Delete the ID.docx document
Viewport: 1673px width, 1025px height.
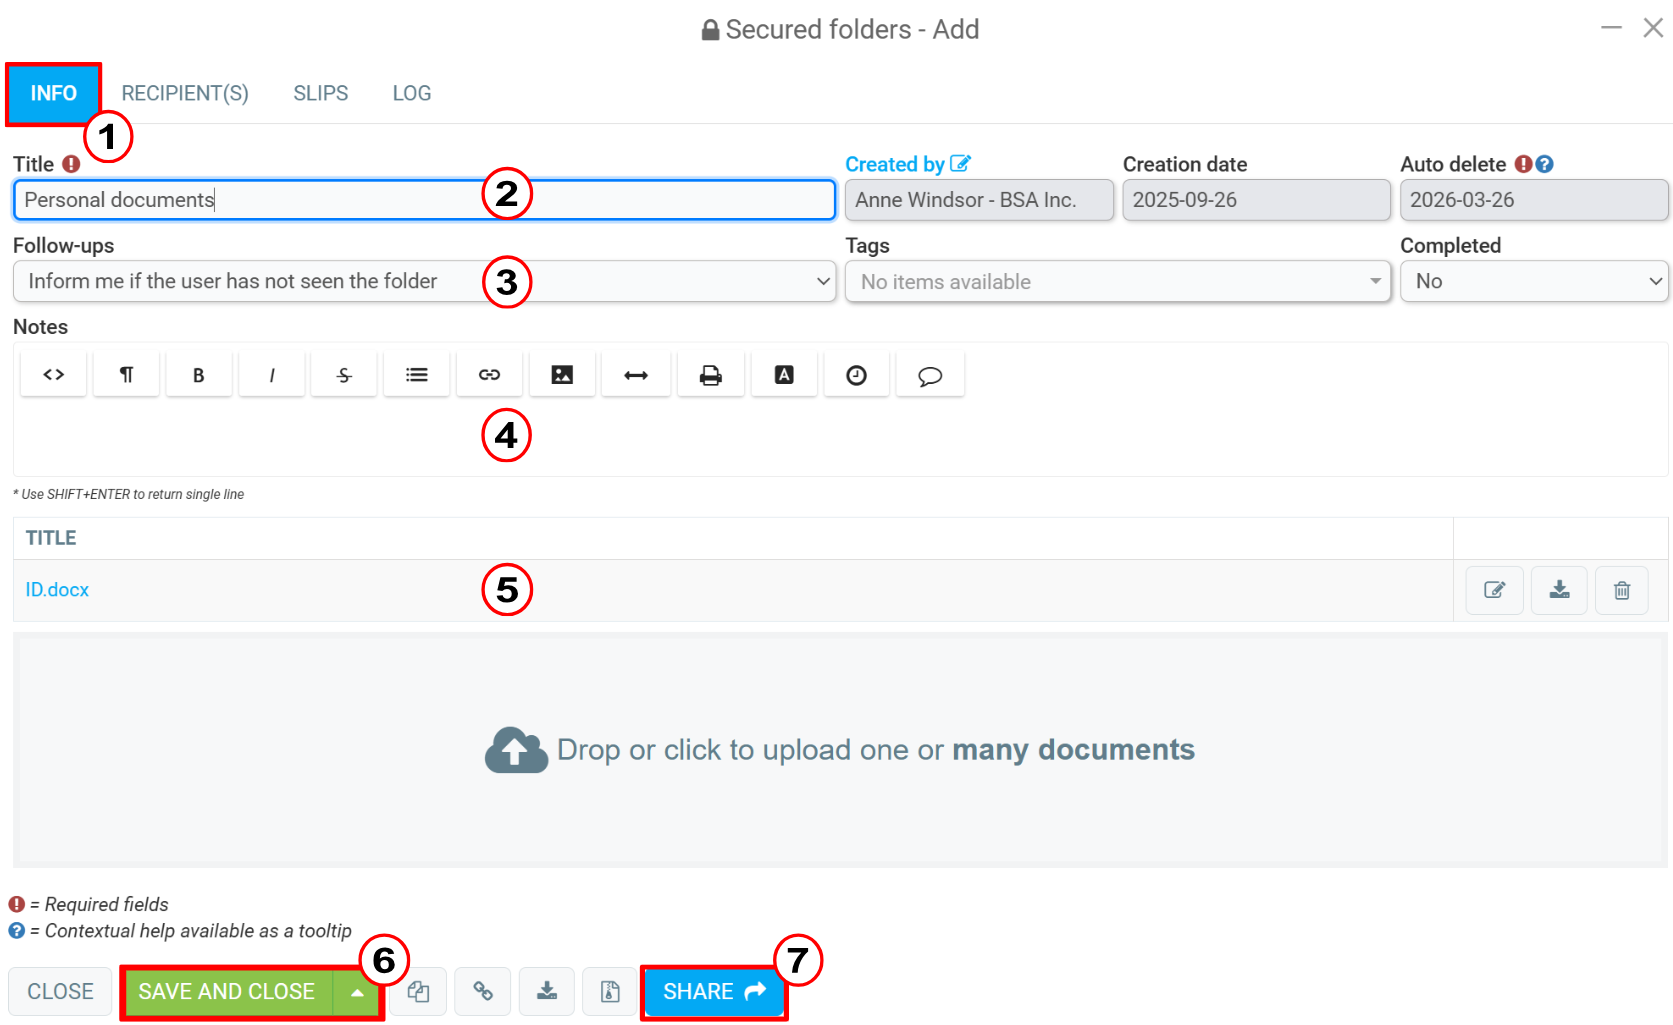click(1622, 590)
